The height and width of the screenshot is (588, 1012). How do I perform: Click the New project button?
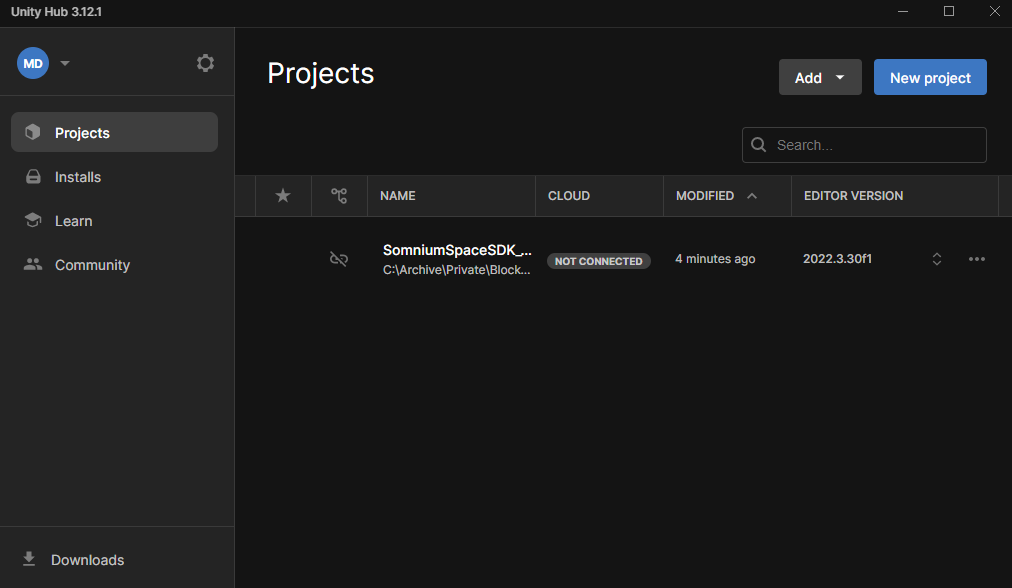[930, 78]
